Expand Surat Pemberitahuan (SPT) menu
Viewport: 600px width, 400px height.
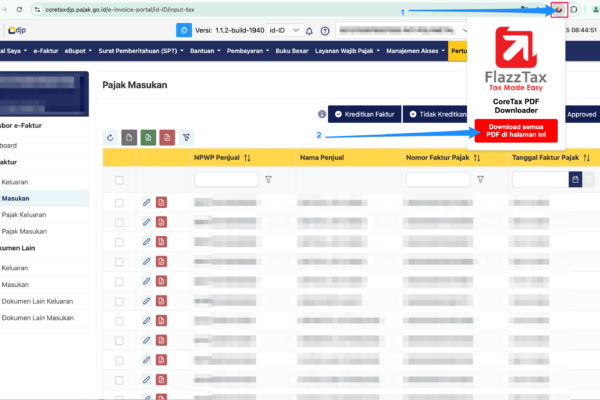point(141,51)
